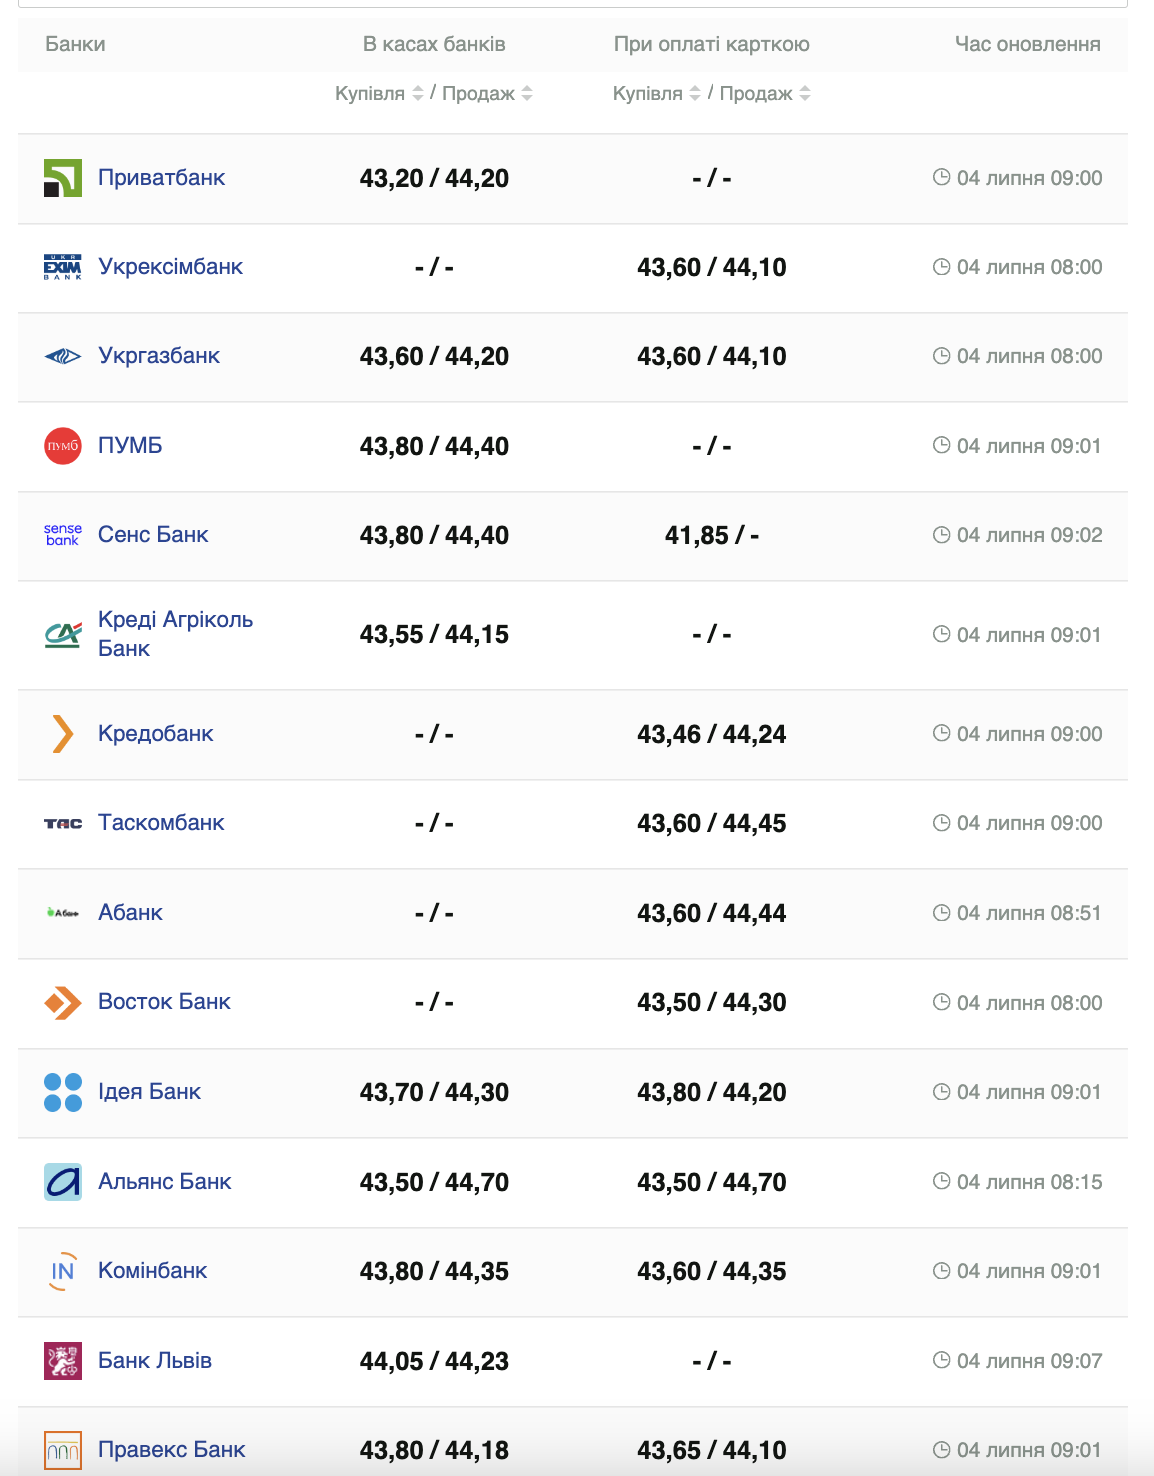The height and width of the screenshot is (1476, 1154).
Task: Click the Ukreximbank EXIM logo
Action: (63, 267)
